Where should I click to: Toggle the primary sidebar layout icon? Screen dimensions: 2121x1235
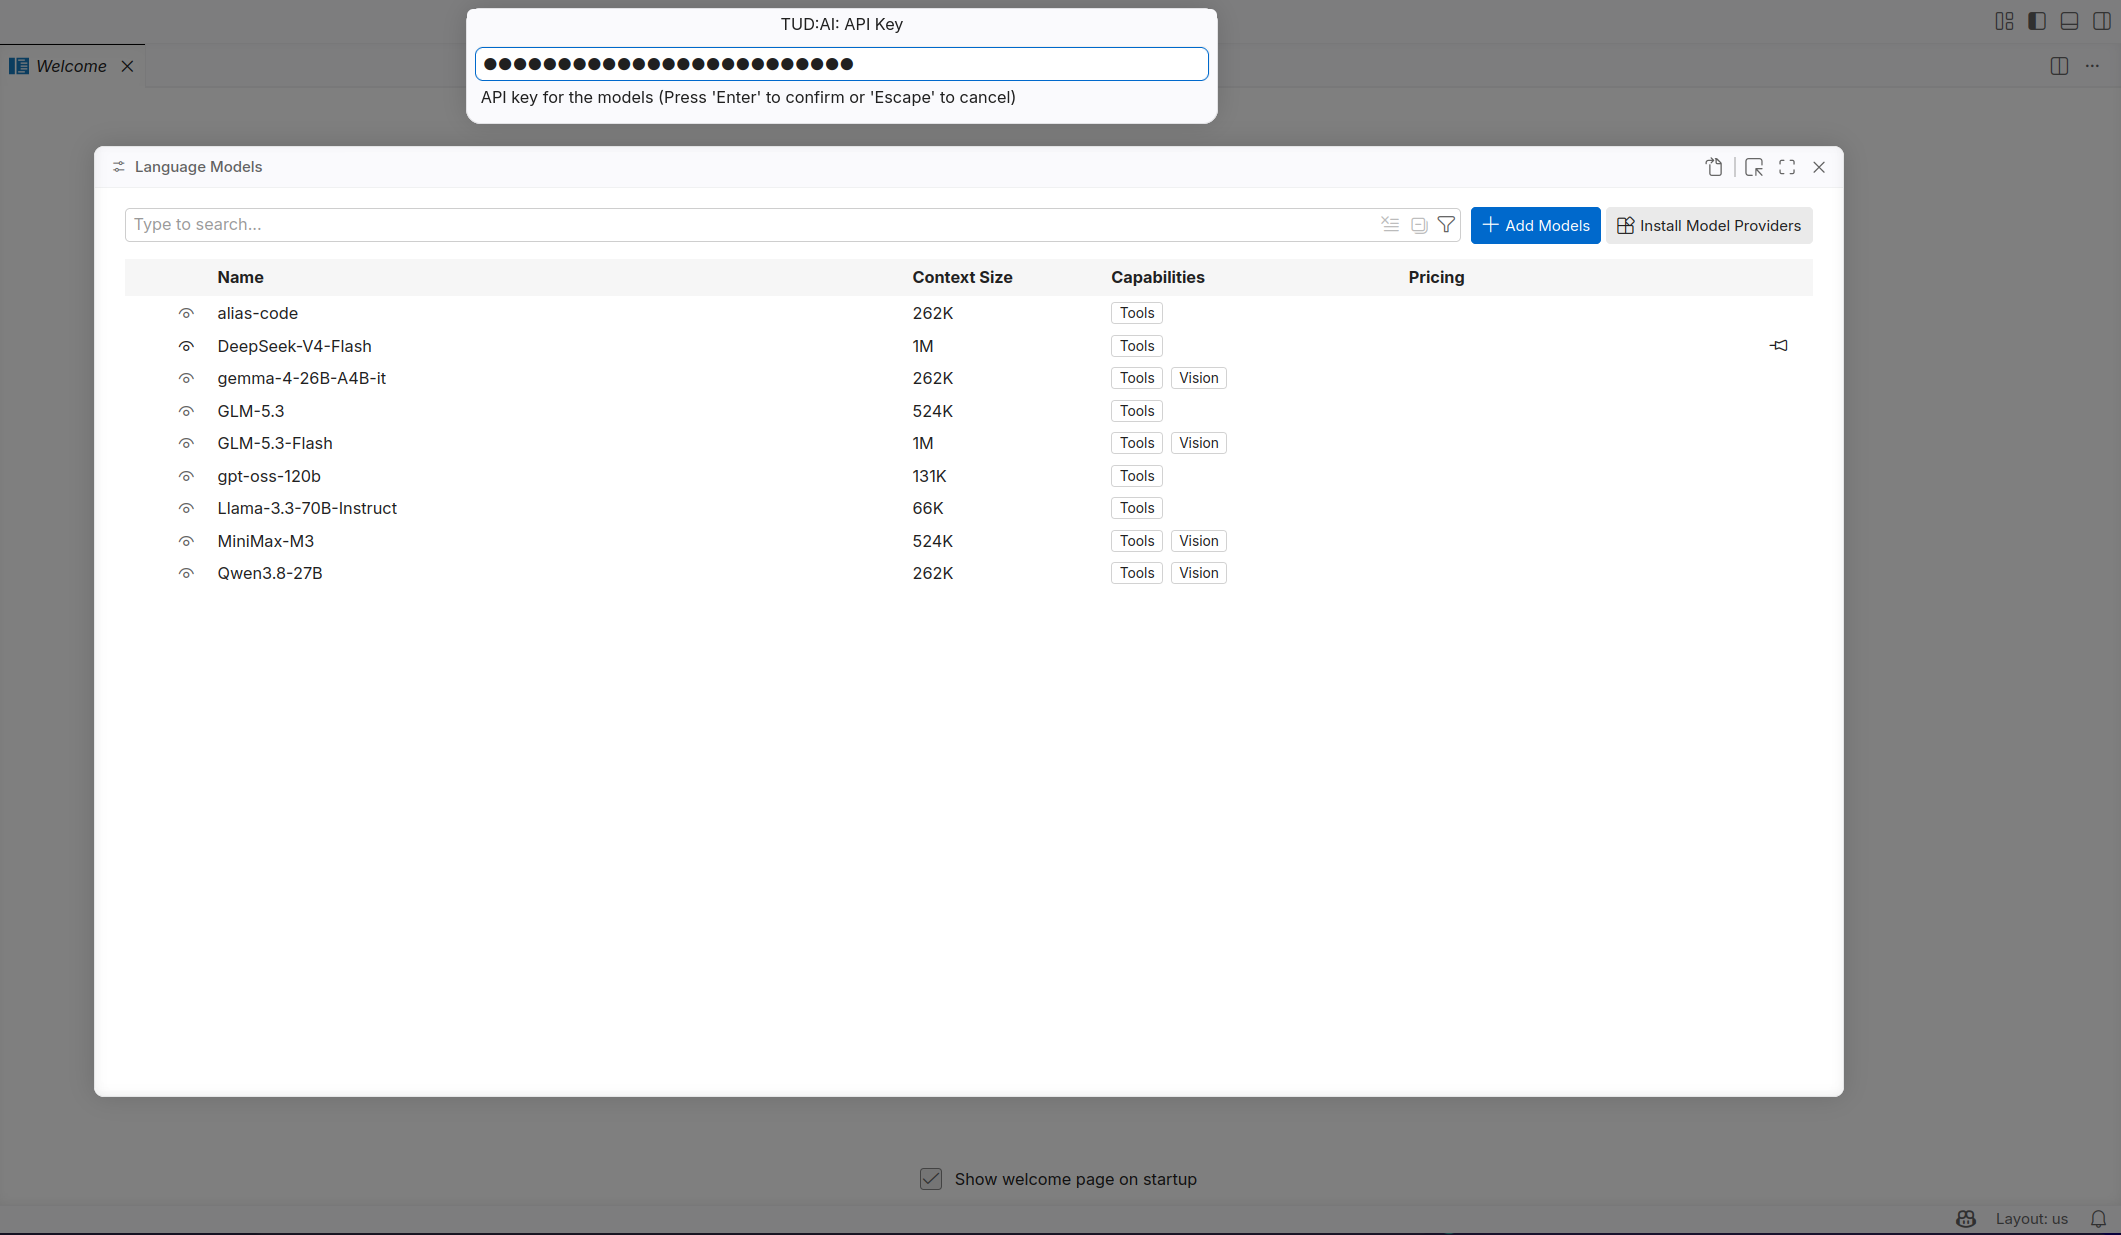pyautogui.click(x=2037, y=21)
